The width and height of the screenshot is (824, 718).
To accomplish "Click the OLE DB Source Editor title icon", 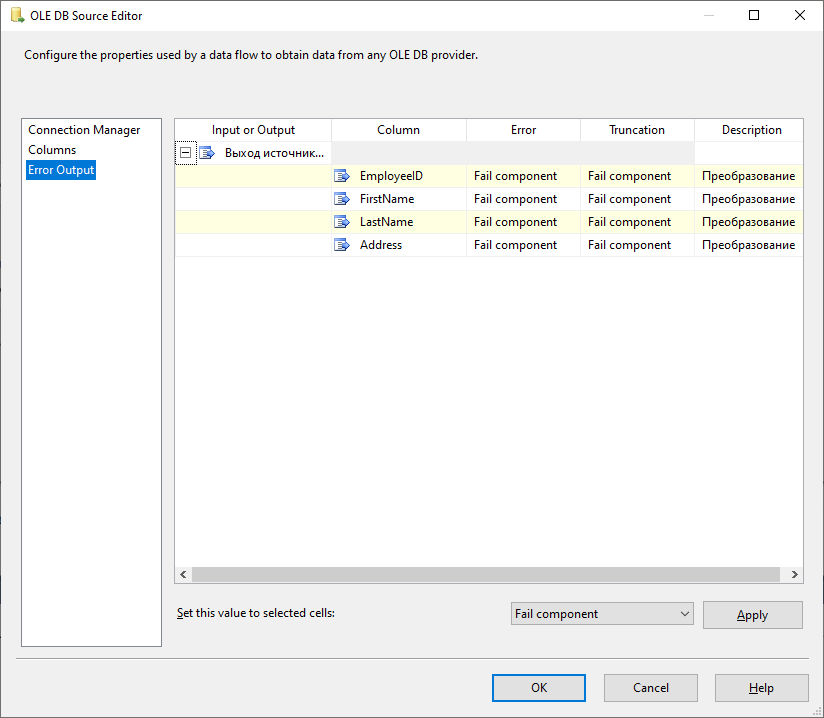I will tap(17, 15).
